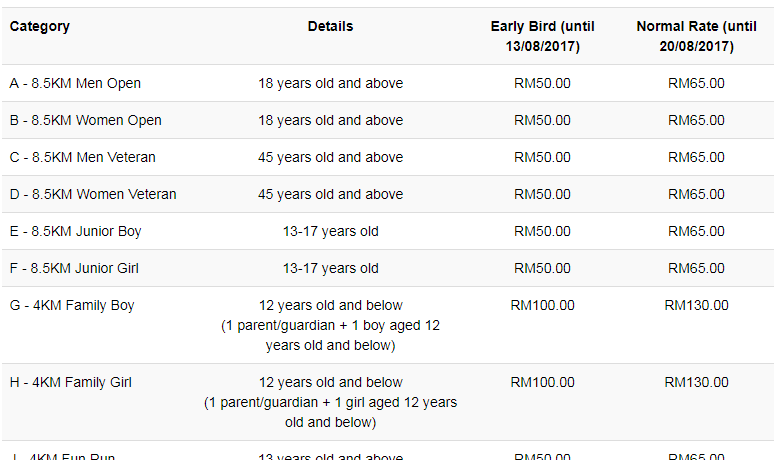Click the G - 4KM Family Boy category
Image resolution: width=780 pixels, height=460 pixels.
[x=72, y=305]
